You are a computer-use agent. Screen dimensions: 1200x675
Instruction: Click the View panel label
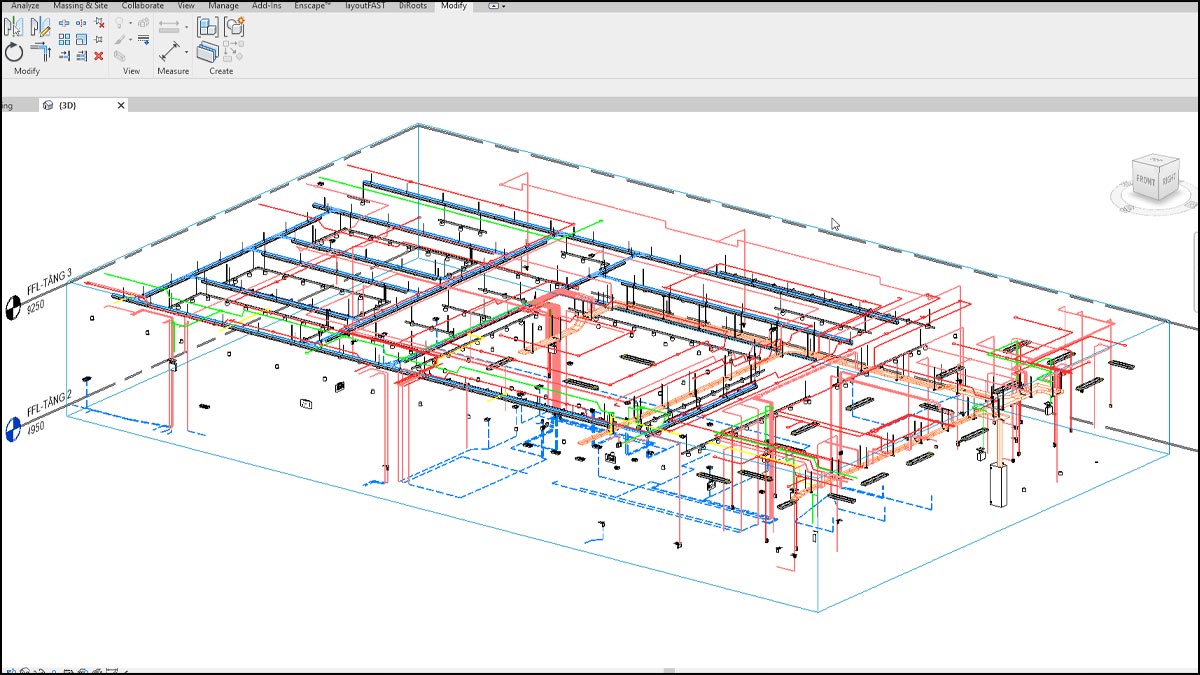point(131,71)
